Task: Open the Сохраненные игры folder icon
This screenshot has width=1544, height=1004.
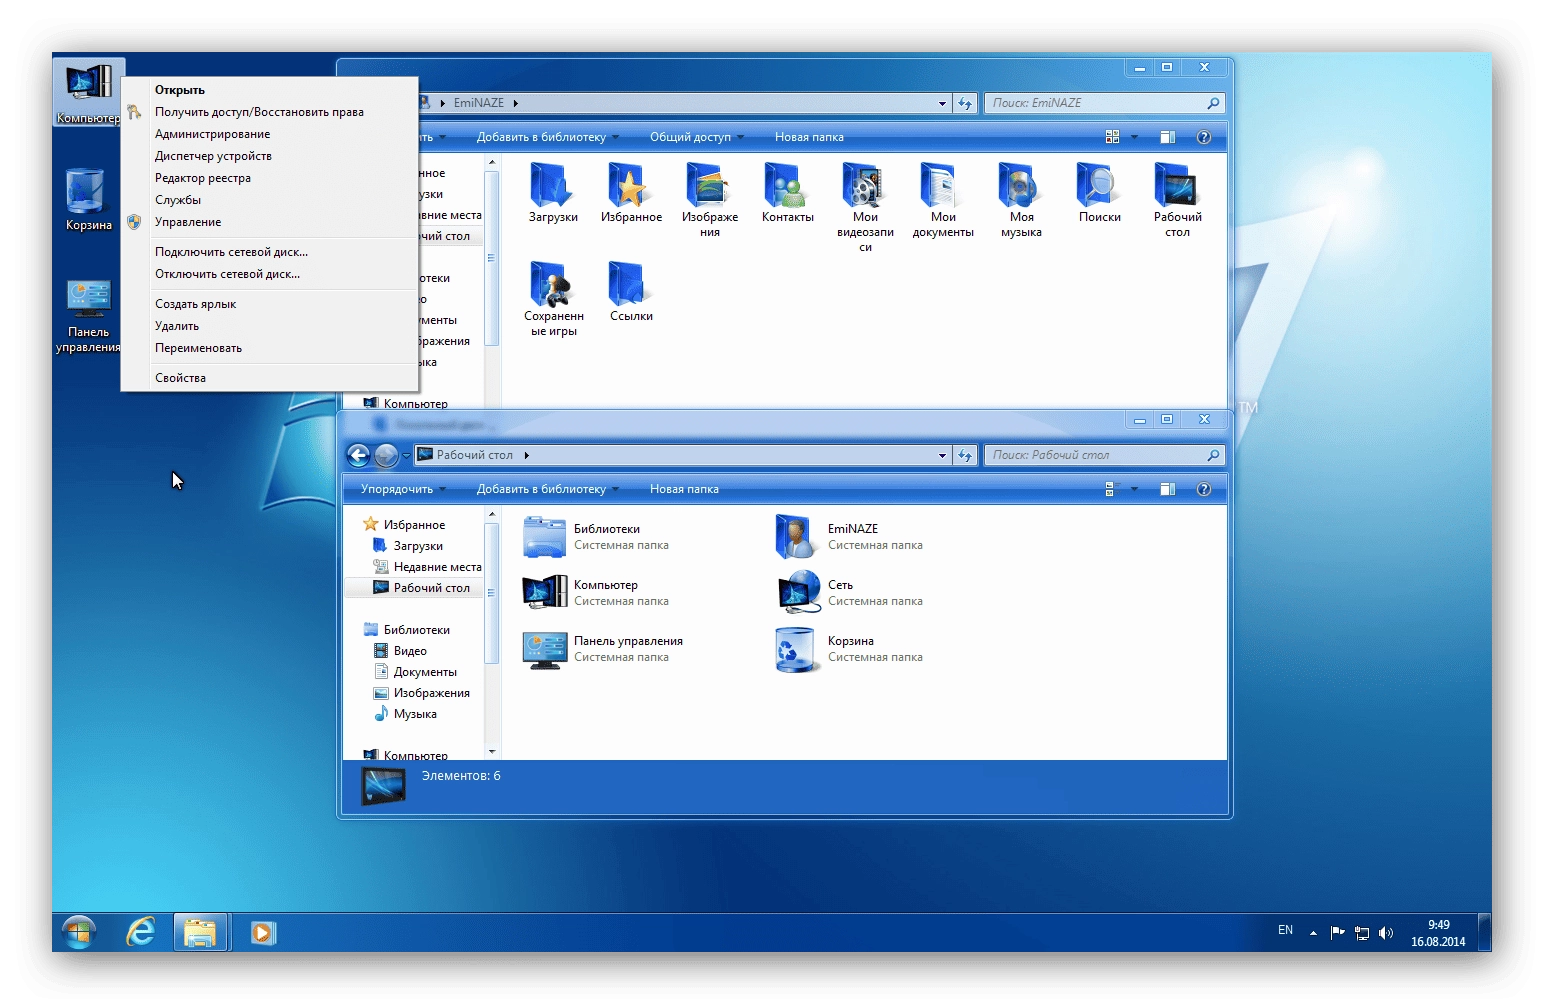Action: [552, 284]
